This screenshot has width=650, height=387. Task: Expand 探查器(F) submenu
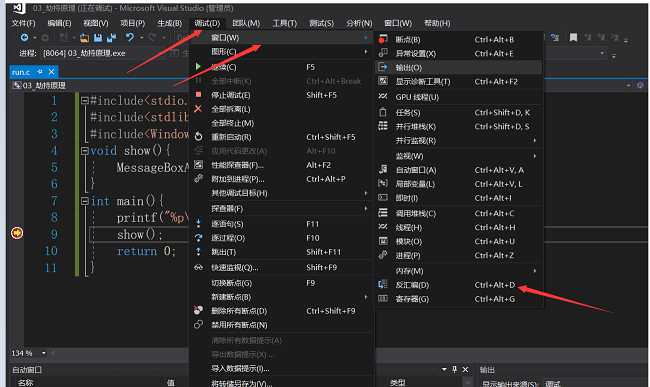coord(281,209)
